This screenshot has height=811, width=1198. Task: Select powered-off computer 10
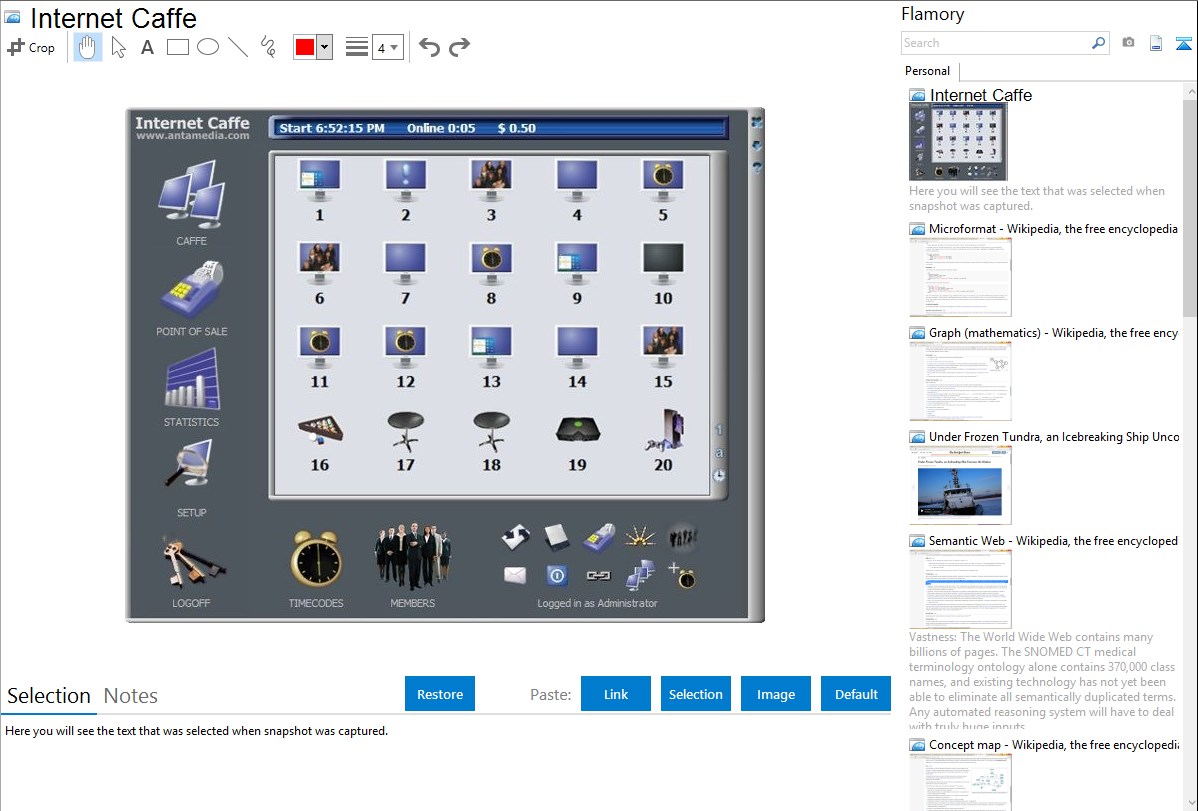[x=663, y=274]
